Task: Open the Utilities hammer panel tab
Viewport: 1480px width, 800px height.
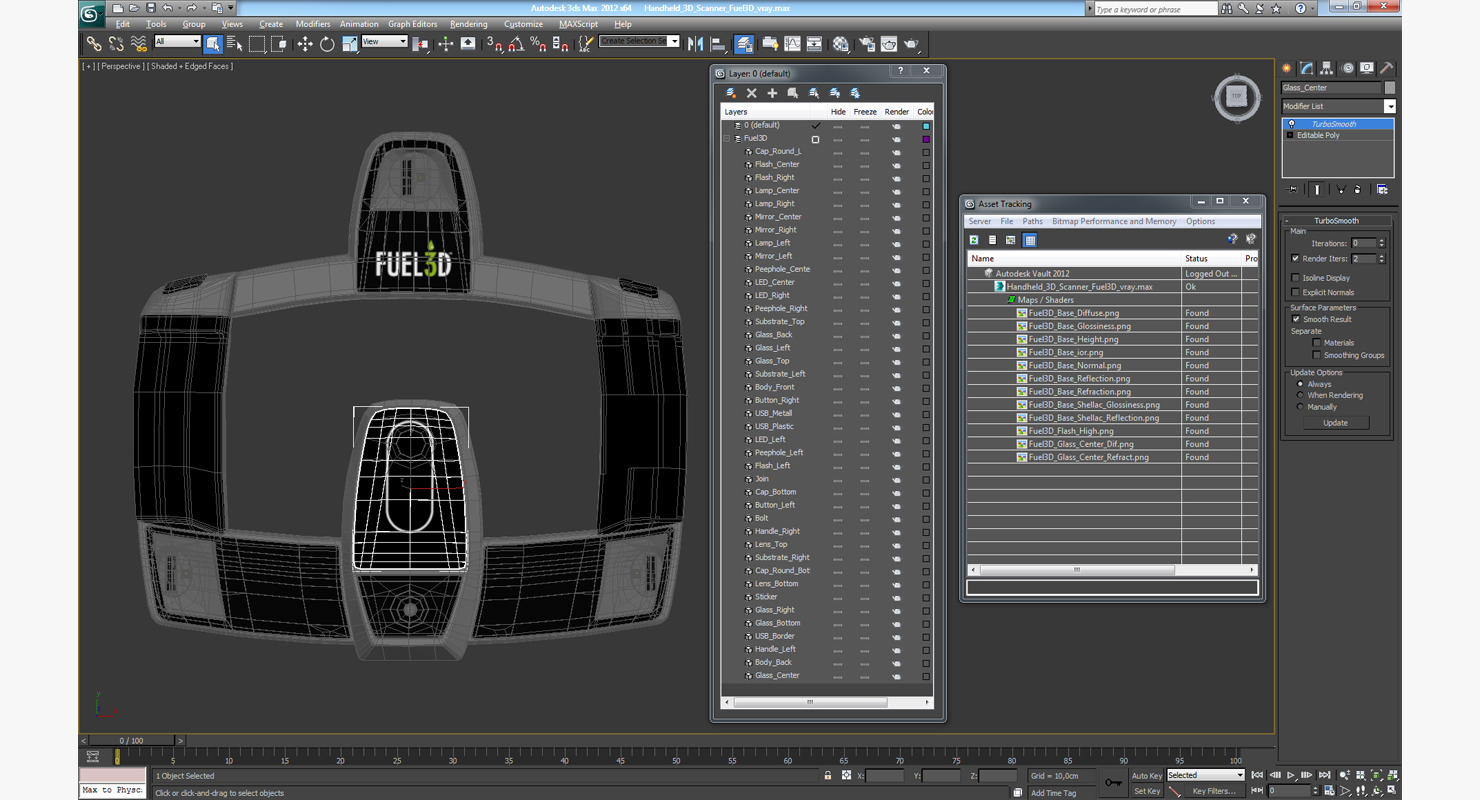Action: pos(1386,68)
